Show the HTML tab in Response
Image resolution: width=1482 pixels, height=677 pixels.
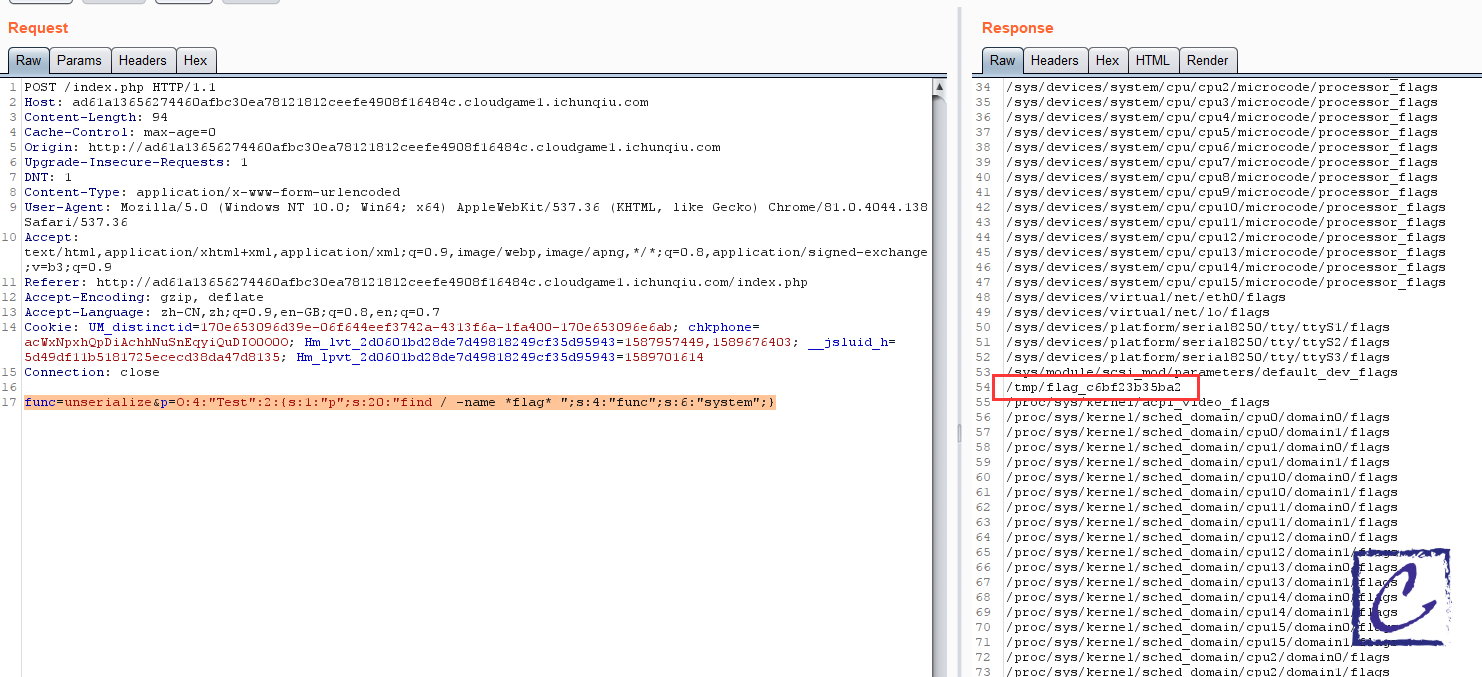point(1152,60)
